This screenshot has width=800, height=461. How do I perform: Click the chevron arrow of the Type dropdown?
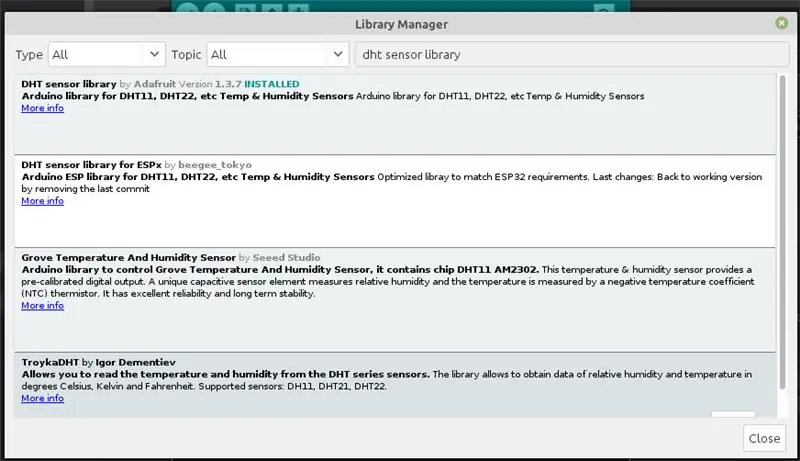pos(154,54)
